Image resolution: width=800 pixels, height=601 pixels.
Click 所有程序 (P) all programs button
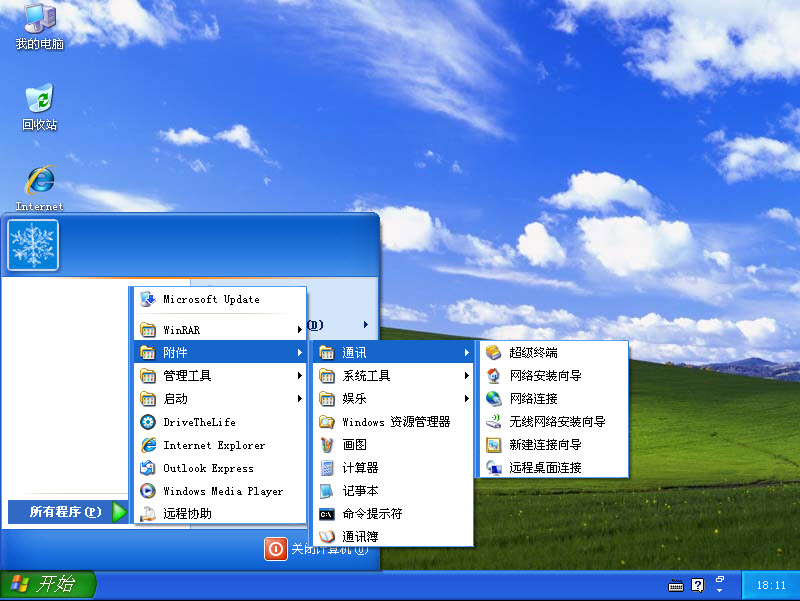pyautogui.click(x=68, y=512)
